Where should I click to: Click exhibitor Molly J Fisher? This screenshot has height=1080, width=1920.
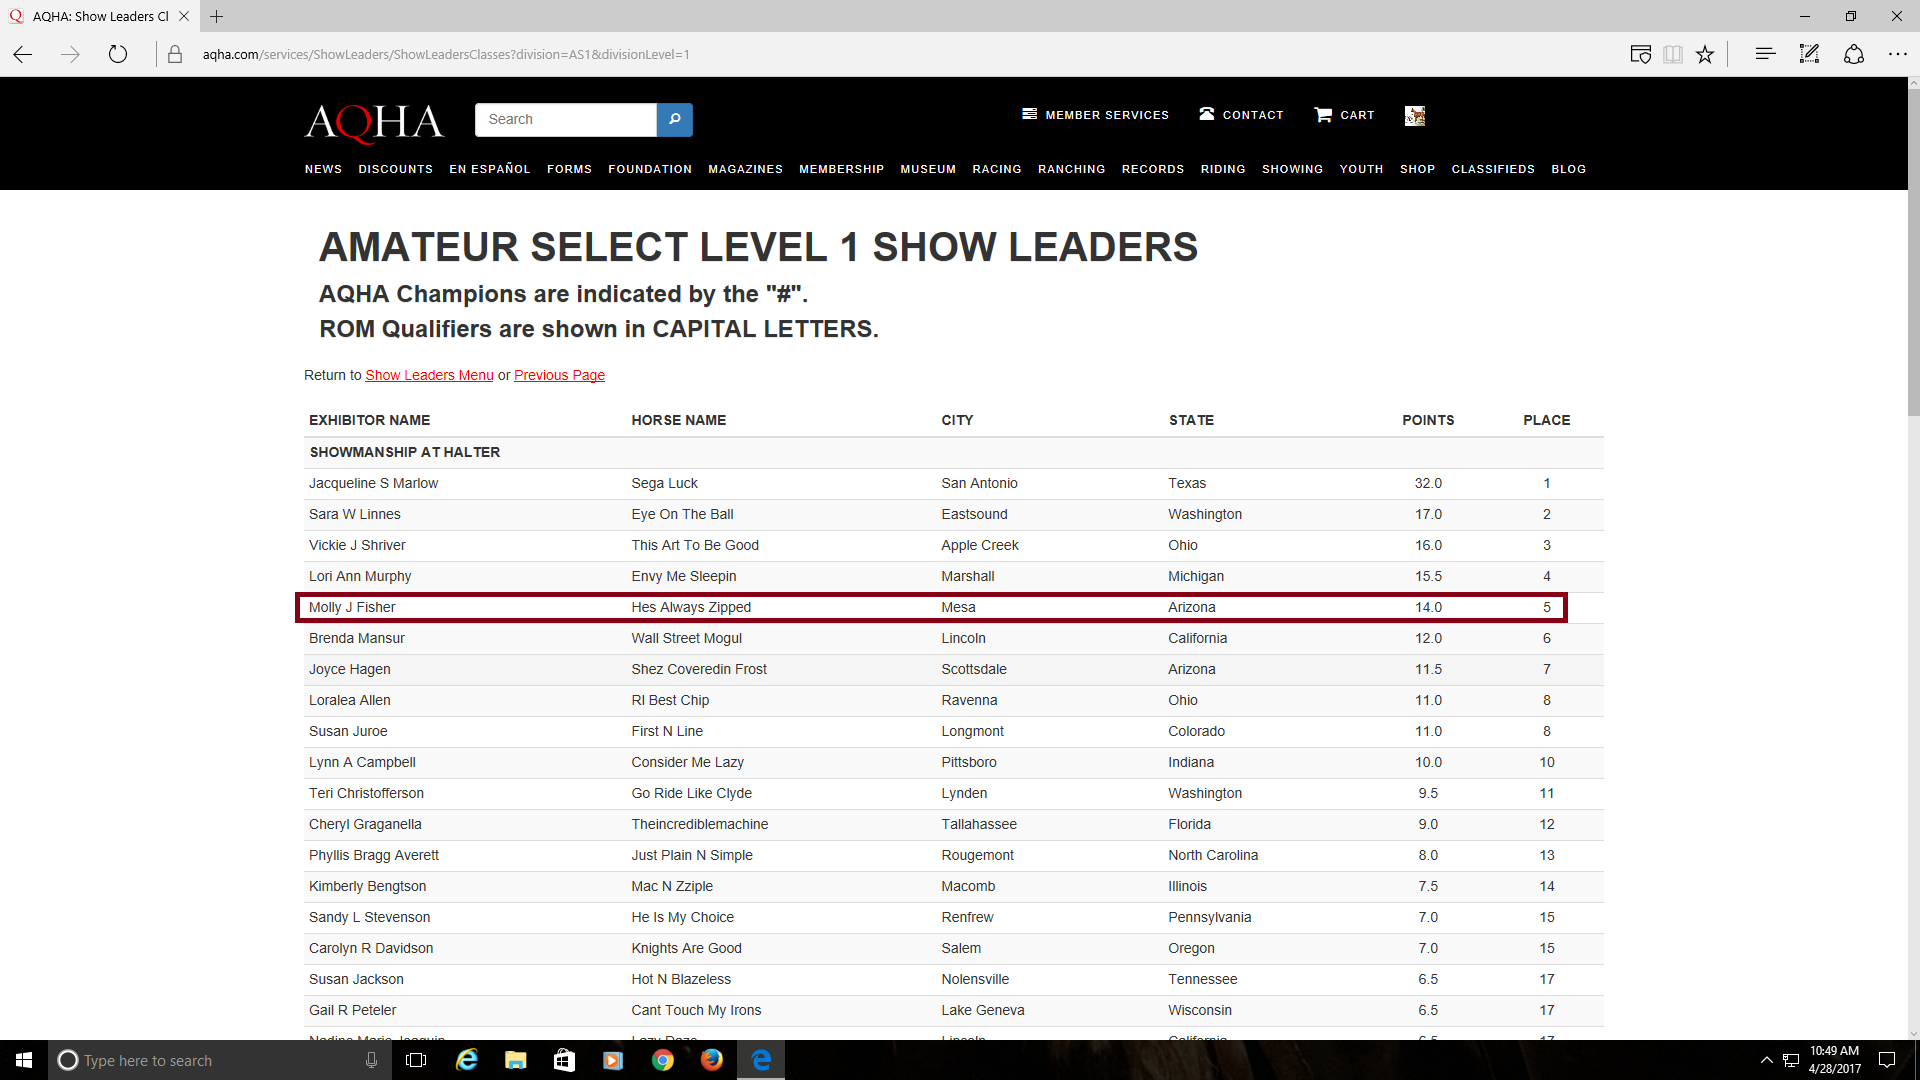[352, 607]
